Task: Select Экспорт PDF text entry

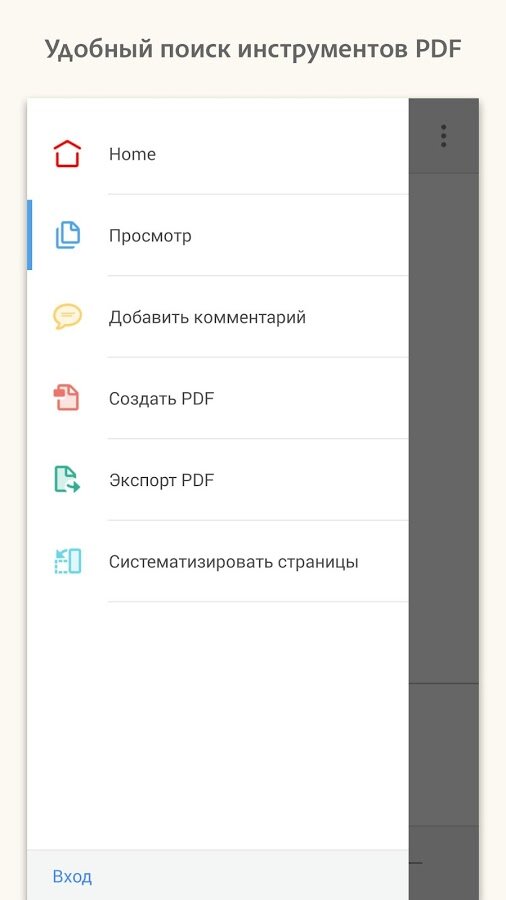Action: tap(161, 480)
